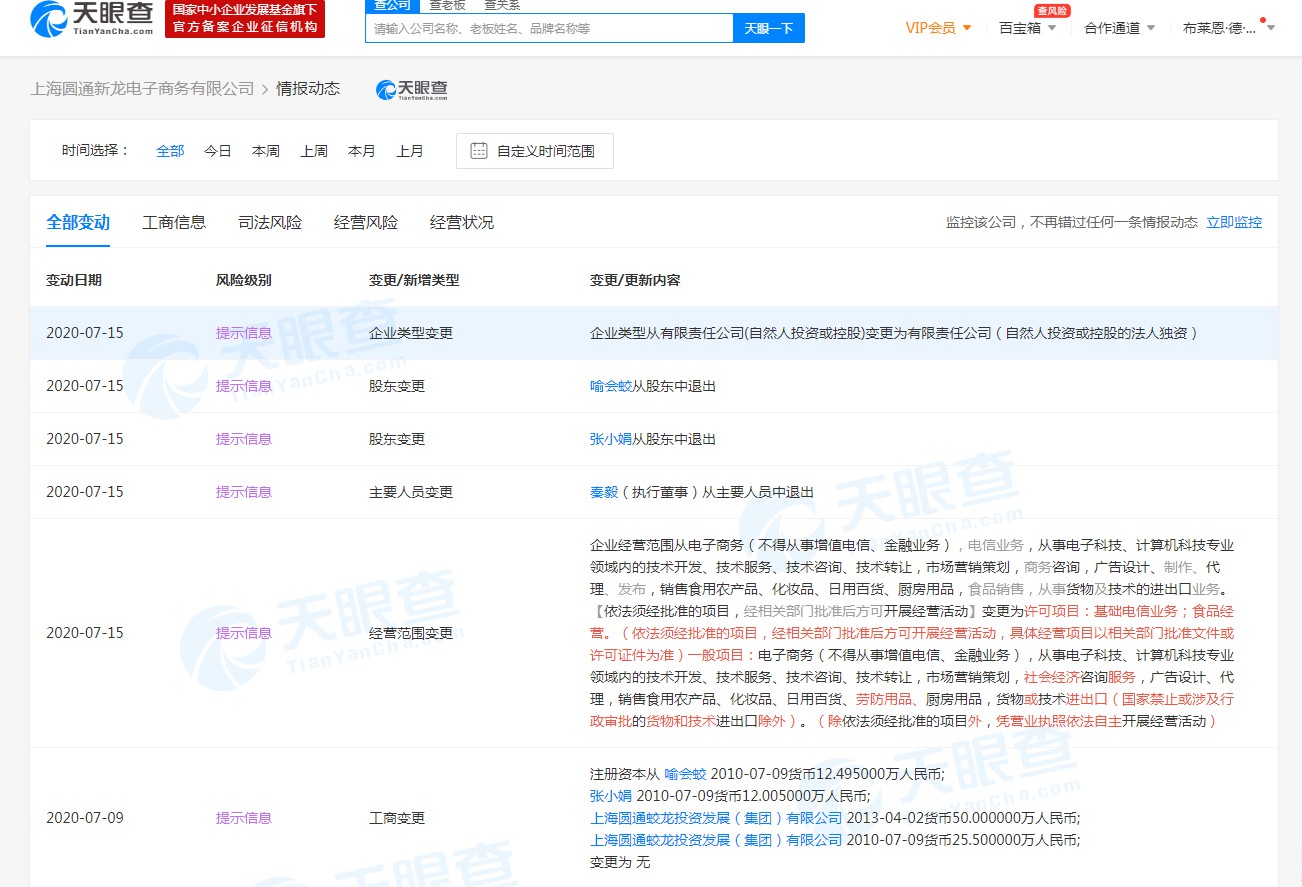The height and width of the screenshot is (887, 1302).
Task: Open the 秦毅 executive director link
Action: pos(604,492)
